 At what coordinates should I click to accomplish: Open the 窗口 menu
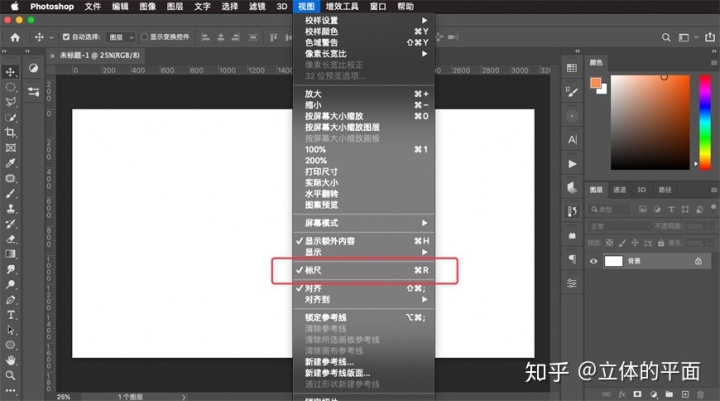378,6
